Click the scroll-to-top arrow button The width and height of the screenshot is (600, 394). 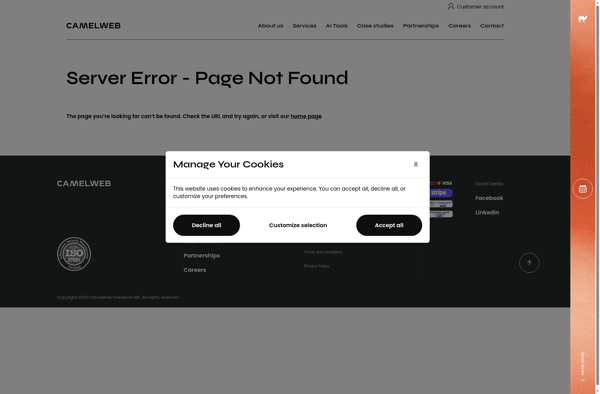click(529, 263)
